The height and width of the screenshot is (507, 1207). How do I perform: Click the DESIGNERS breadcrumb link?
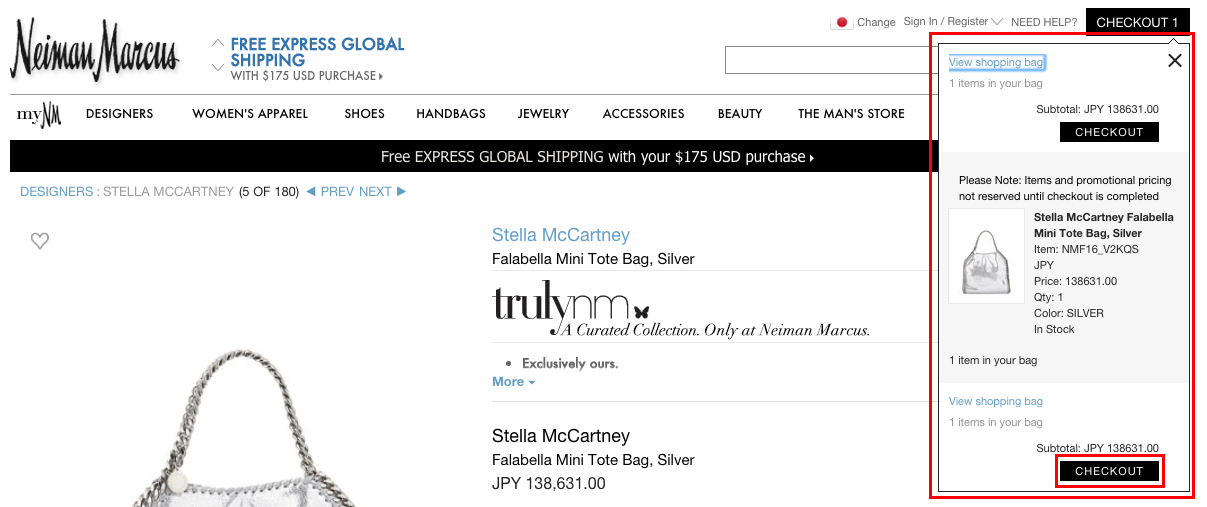(x=56, y=191)
